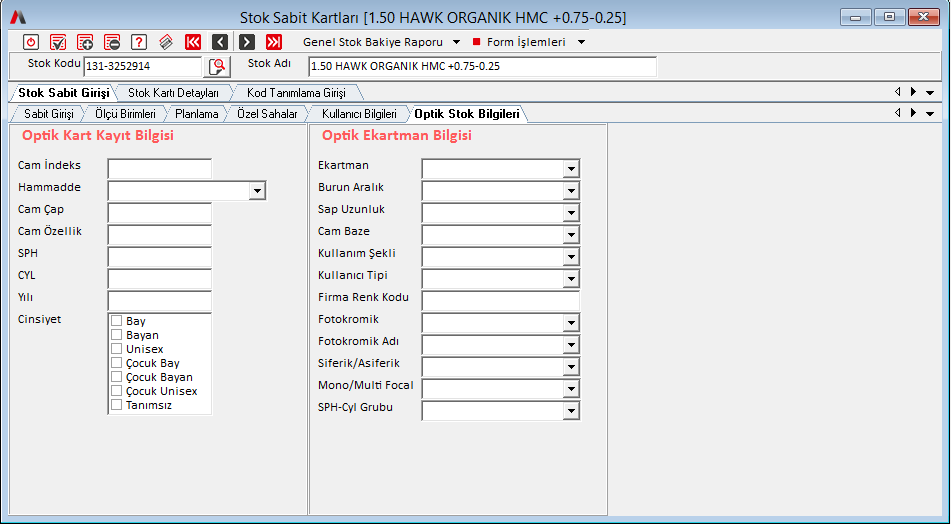
Task: Tick the Bay checkbox
Action: (116, 321)
